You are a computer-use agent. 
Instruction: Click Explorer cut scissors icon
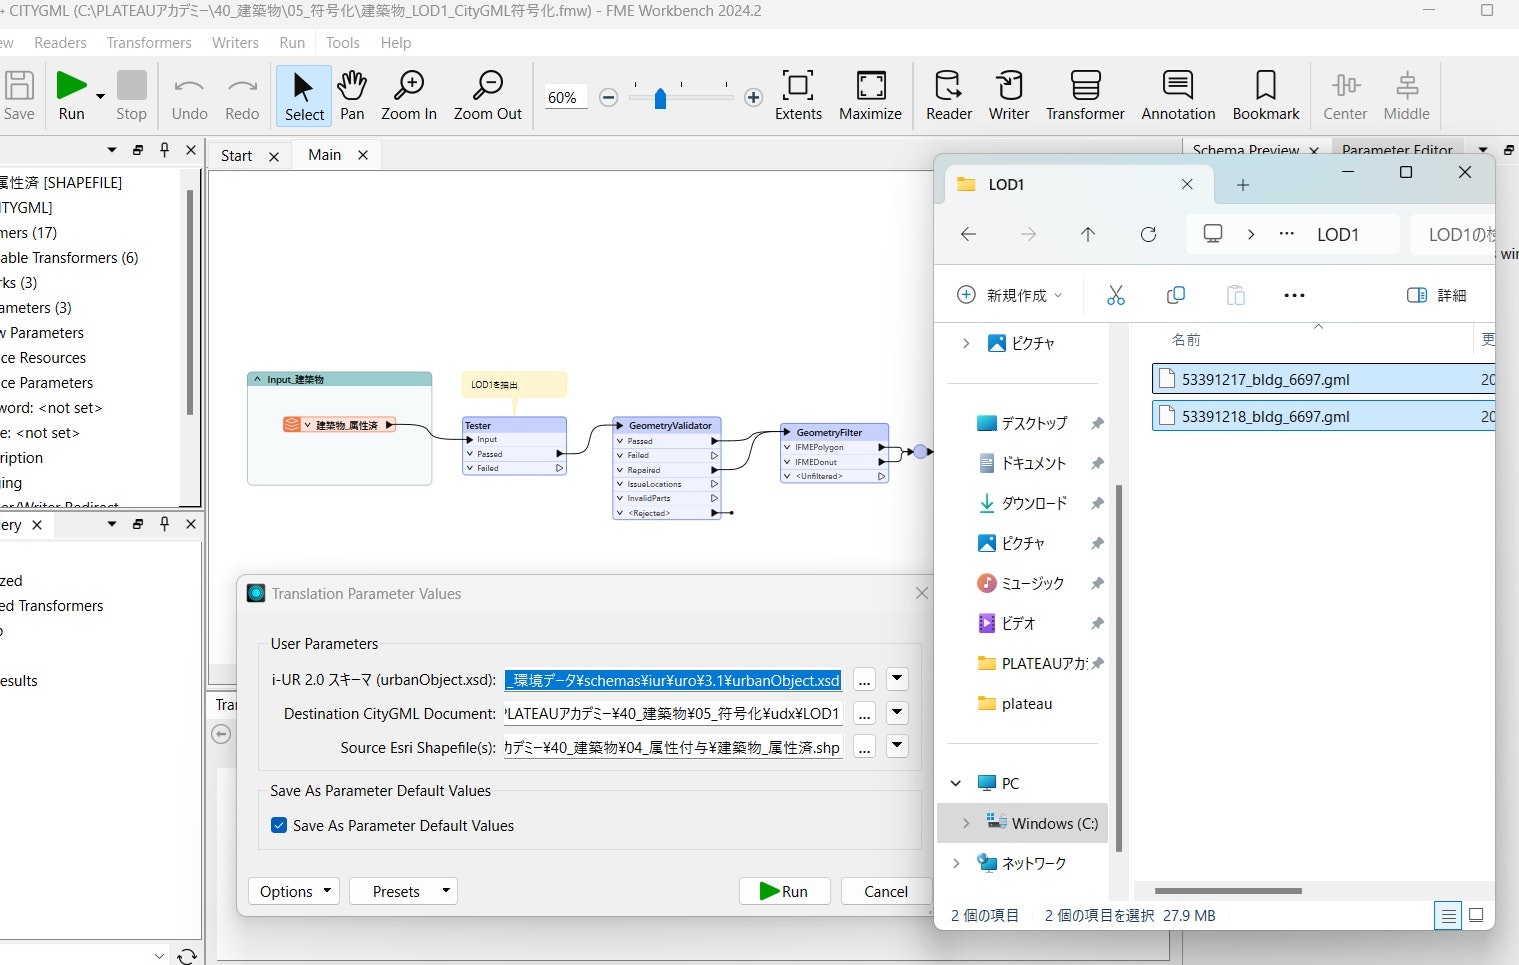pyautogui.click(x=1116, y=295)
